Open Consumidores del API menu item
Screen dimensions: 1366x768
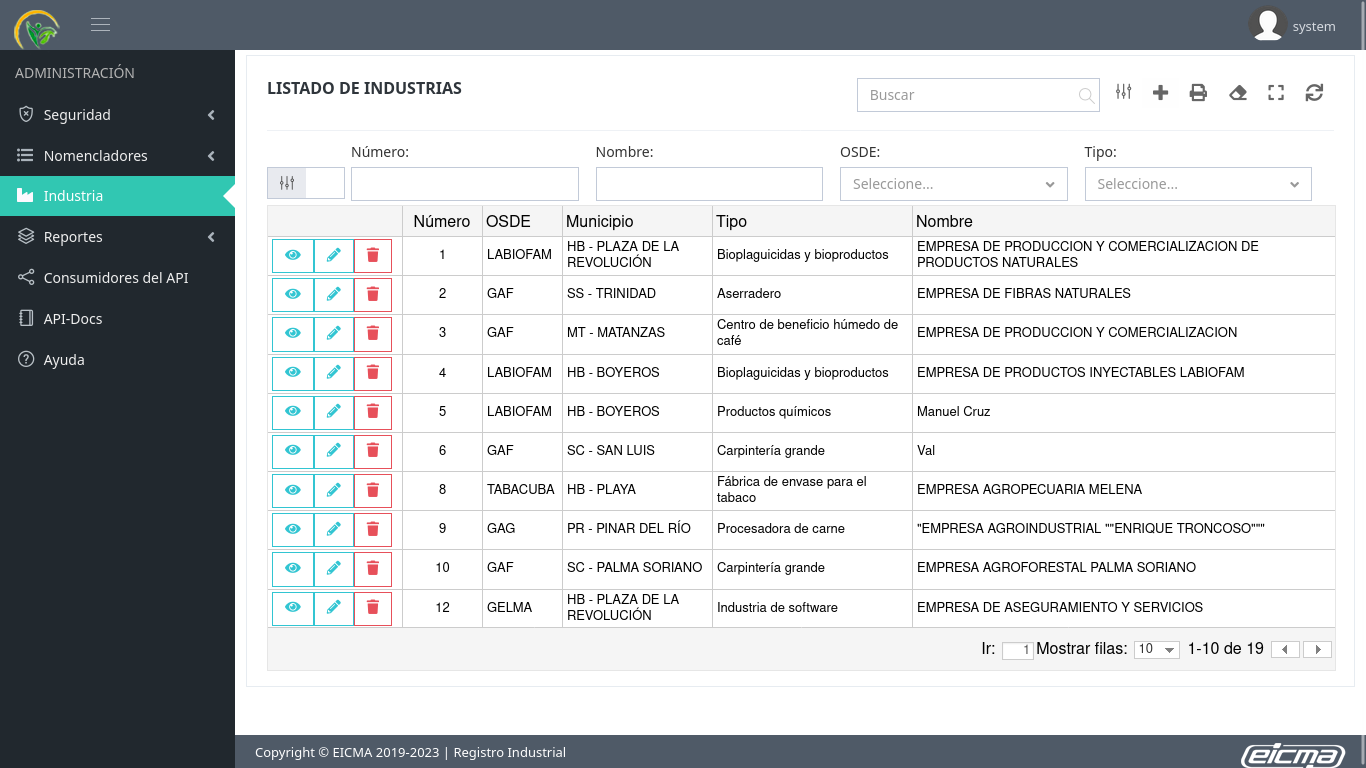116,278
